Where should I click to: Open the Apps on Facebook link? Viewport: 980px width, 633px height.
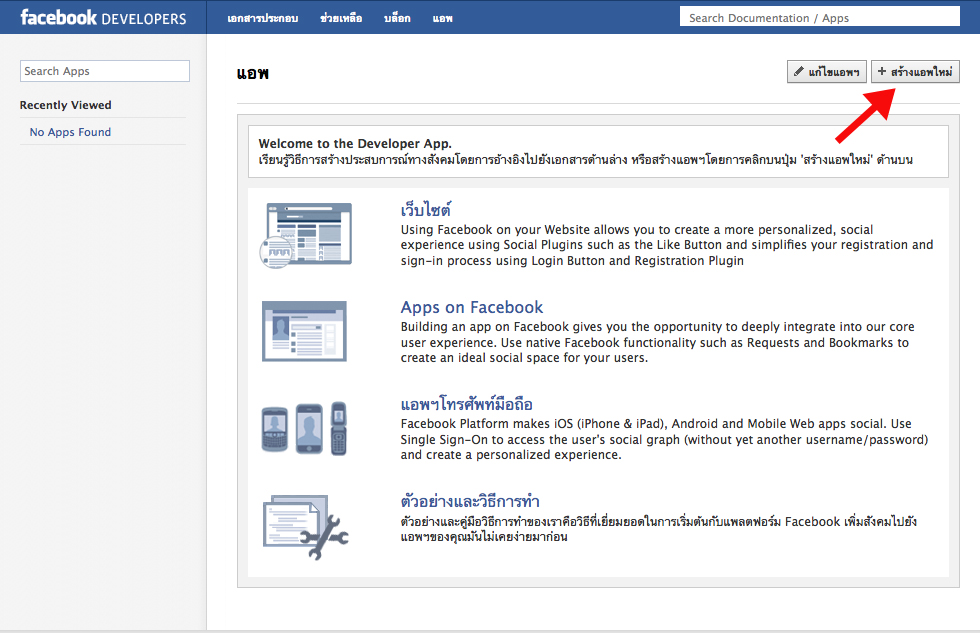(472, 307)
